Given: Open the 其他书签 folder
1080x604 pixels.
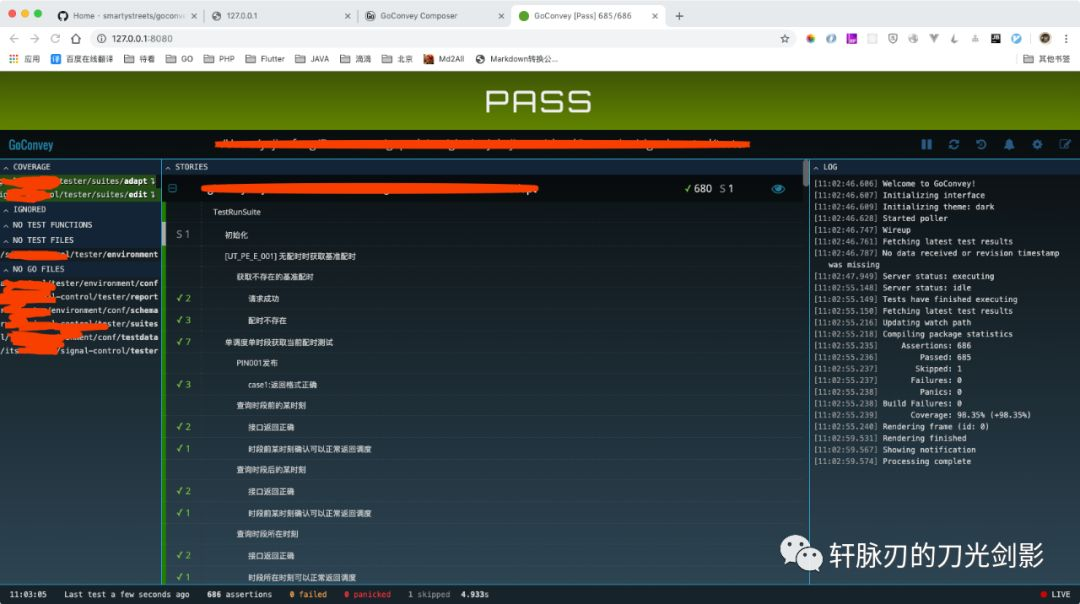Looking at the screenshot, I should [1047, 59].
